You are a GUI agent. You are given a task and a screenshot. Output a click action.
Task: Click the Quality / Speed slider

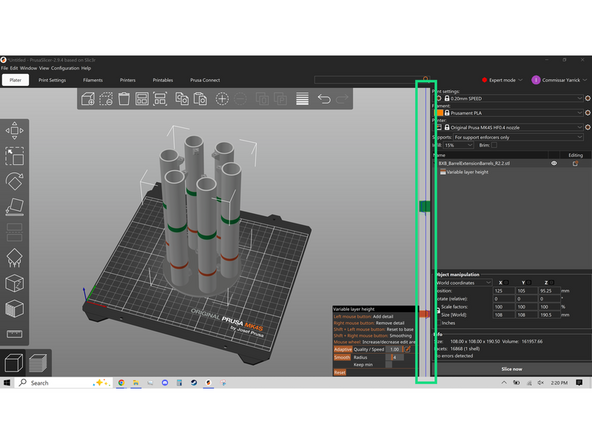click(395, 349)
